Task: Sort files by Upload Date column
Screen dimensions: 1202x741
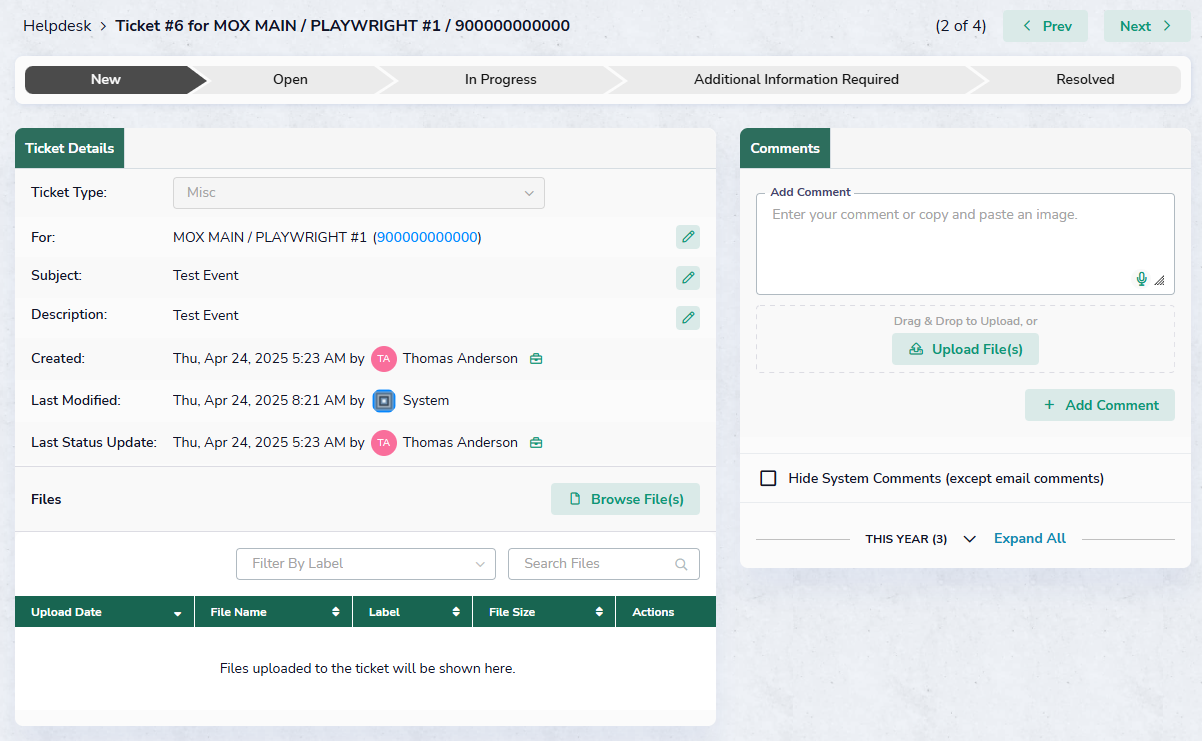Action: click(x=104, y=612)
